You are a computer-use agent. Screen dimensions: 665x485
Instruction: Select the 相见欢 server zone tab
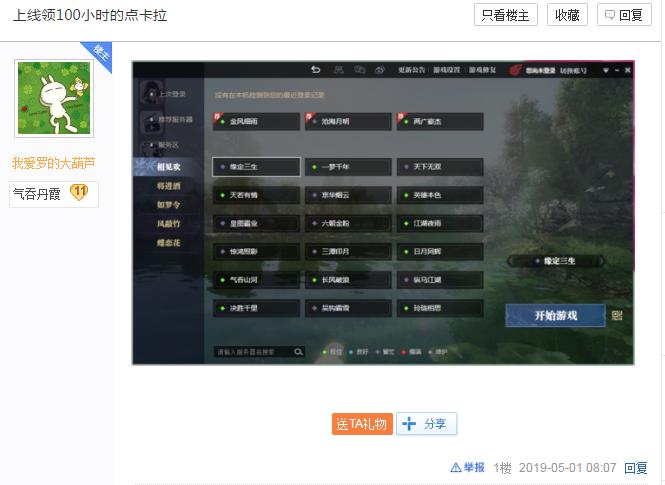pyautogui.click(x=169, y=167)
